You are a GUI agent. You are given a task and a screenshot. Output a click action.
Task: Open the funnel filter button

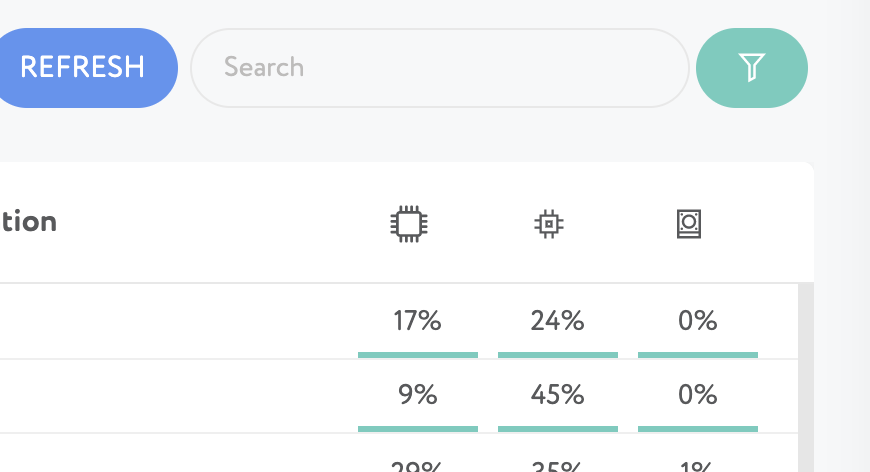pyautogui.click(x=752, y=68)
